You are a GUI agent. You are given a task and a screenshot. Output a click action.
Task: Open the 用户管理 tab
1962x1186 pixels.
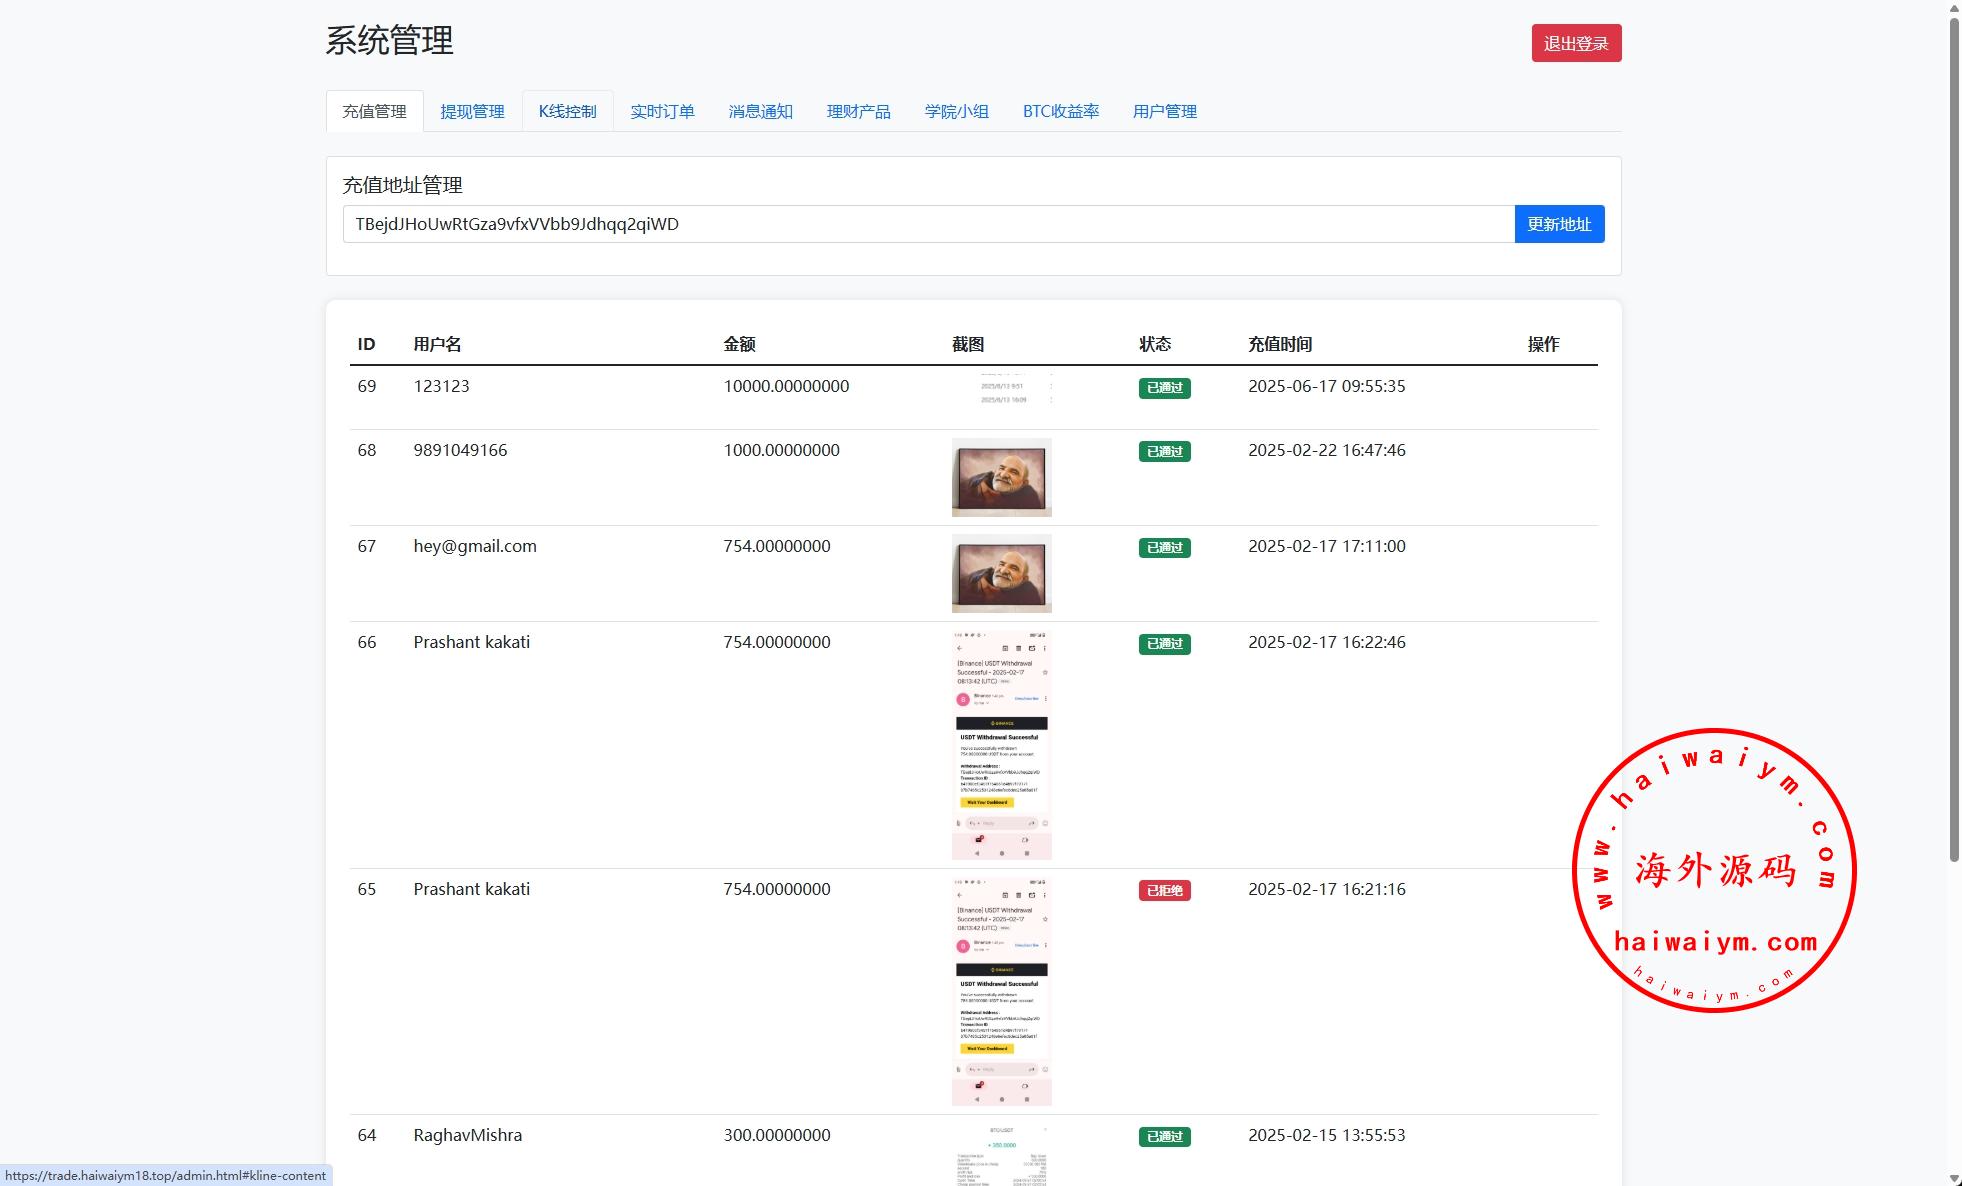click(x=1164, y=111)
